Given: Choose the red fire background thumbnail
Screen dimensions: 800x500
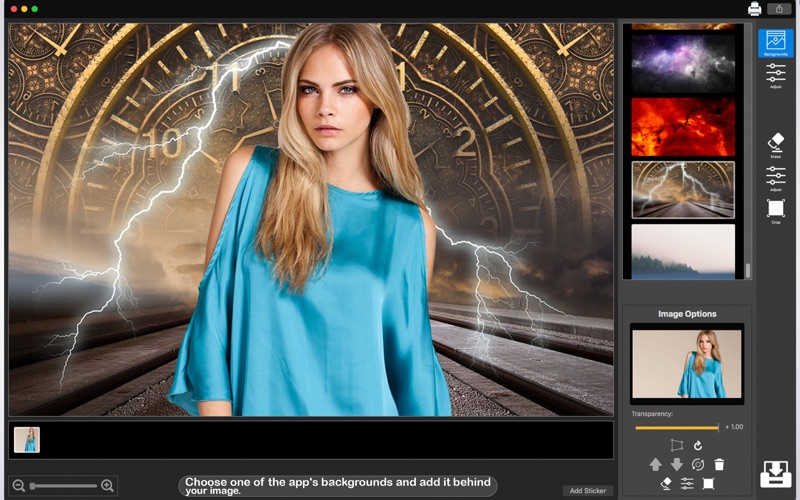Looking at the screenshot, I should [x=683, y=127].
